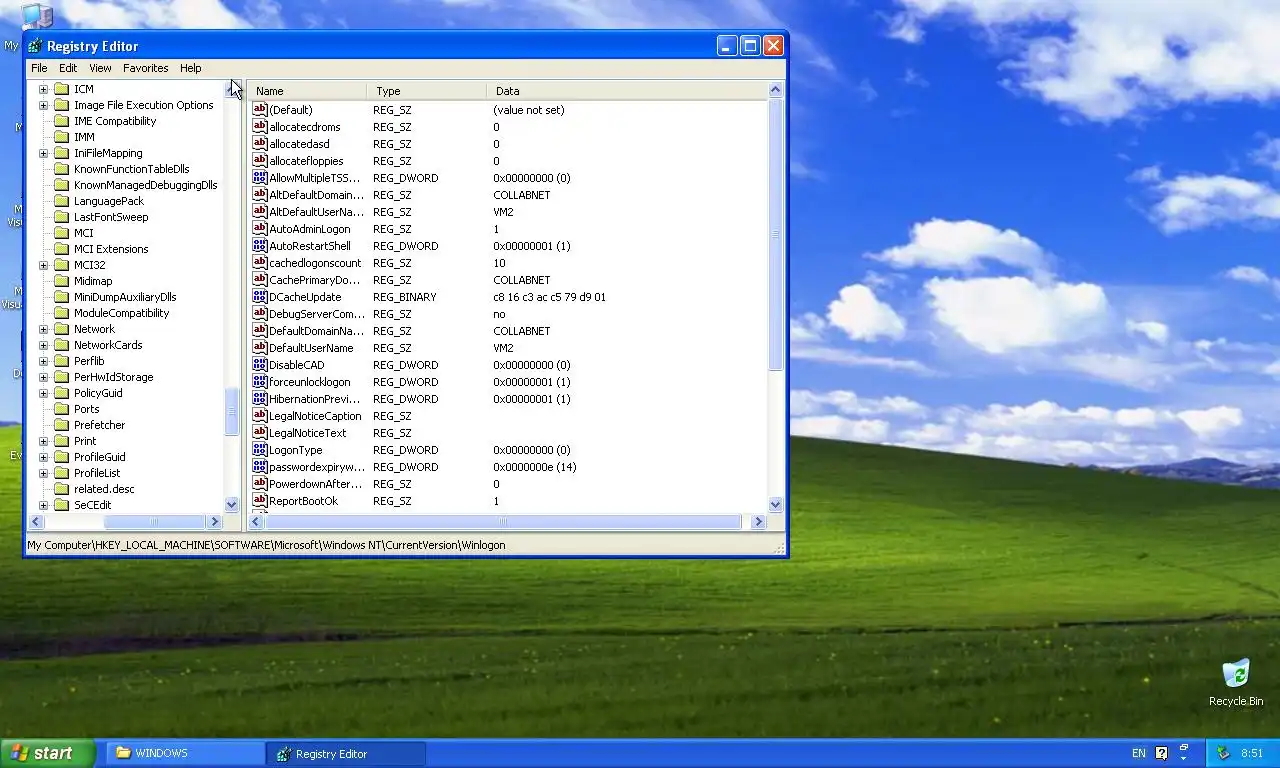
Task: Open the Favorites menu
Action: pos(145,68)
